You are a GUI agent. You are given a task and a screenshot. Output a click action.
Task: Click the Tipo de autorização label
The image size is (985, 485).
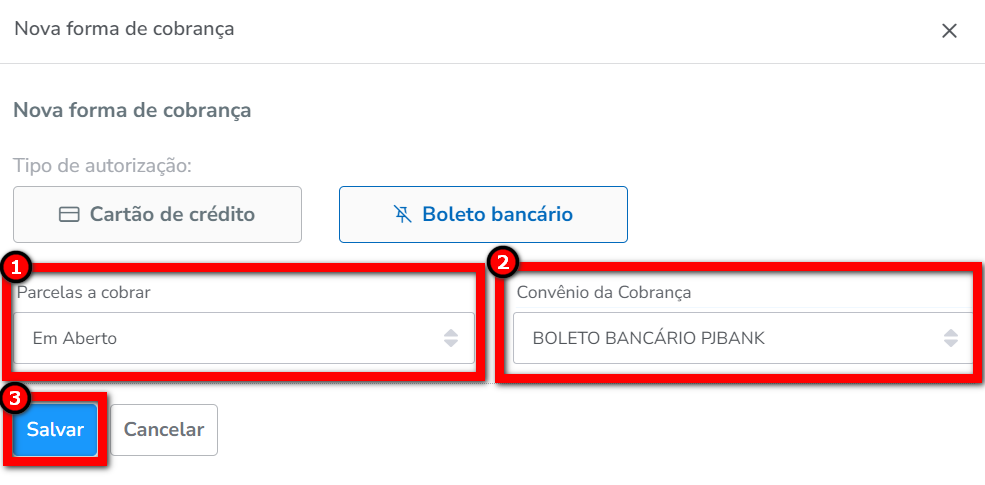[x=102, y=164]
